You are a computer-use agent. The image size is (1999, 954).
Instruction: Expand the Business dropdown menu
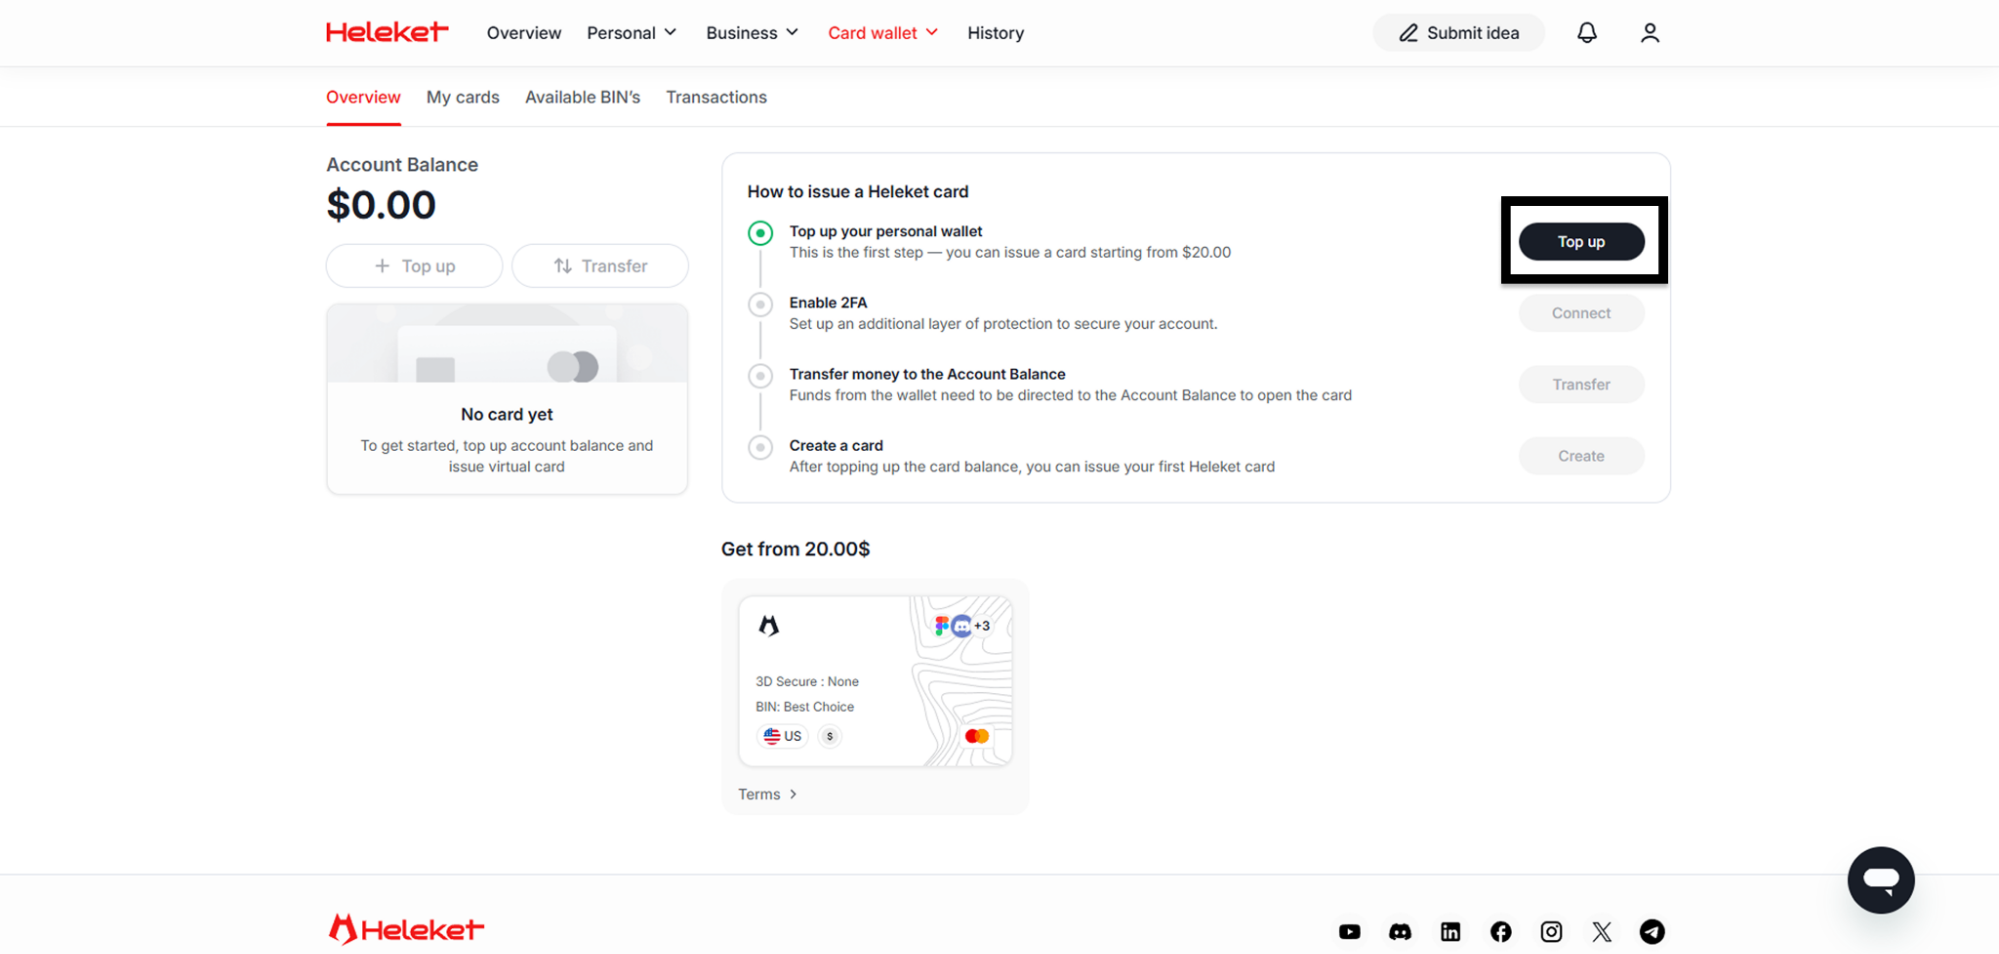point(752,33)
